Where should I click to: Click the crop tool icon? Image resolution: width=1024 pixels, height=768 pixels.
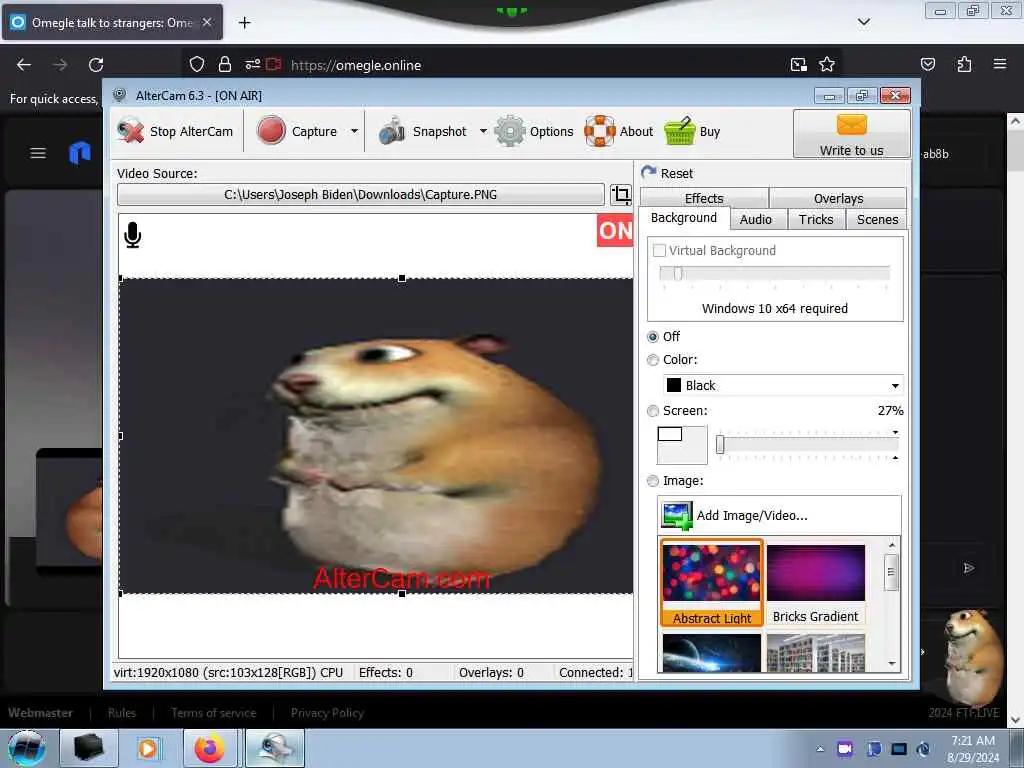pos(621,195)
